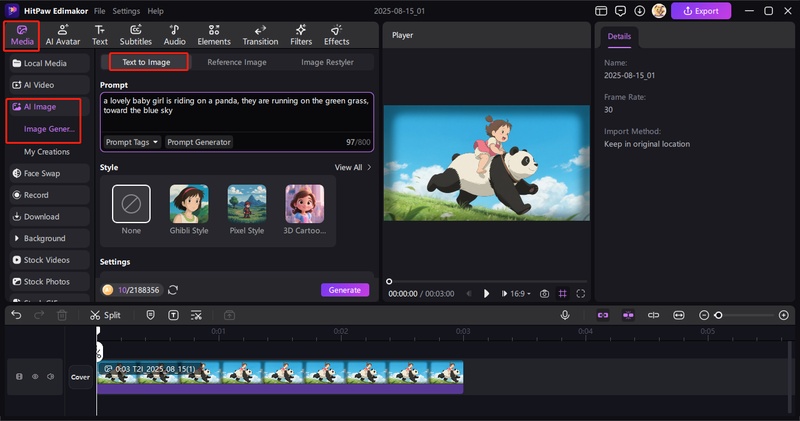
Task: Select the None style option
Action: 131,204
